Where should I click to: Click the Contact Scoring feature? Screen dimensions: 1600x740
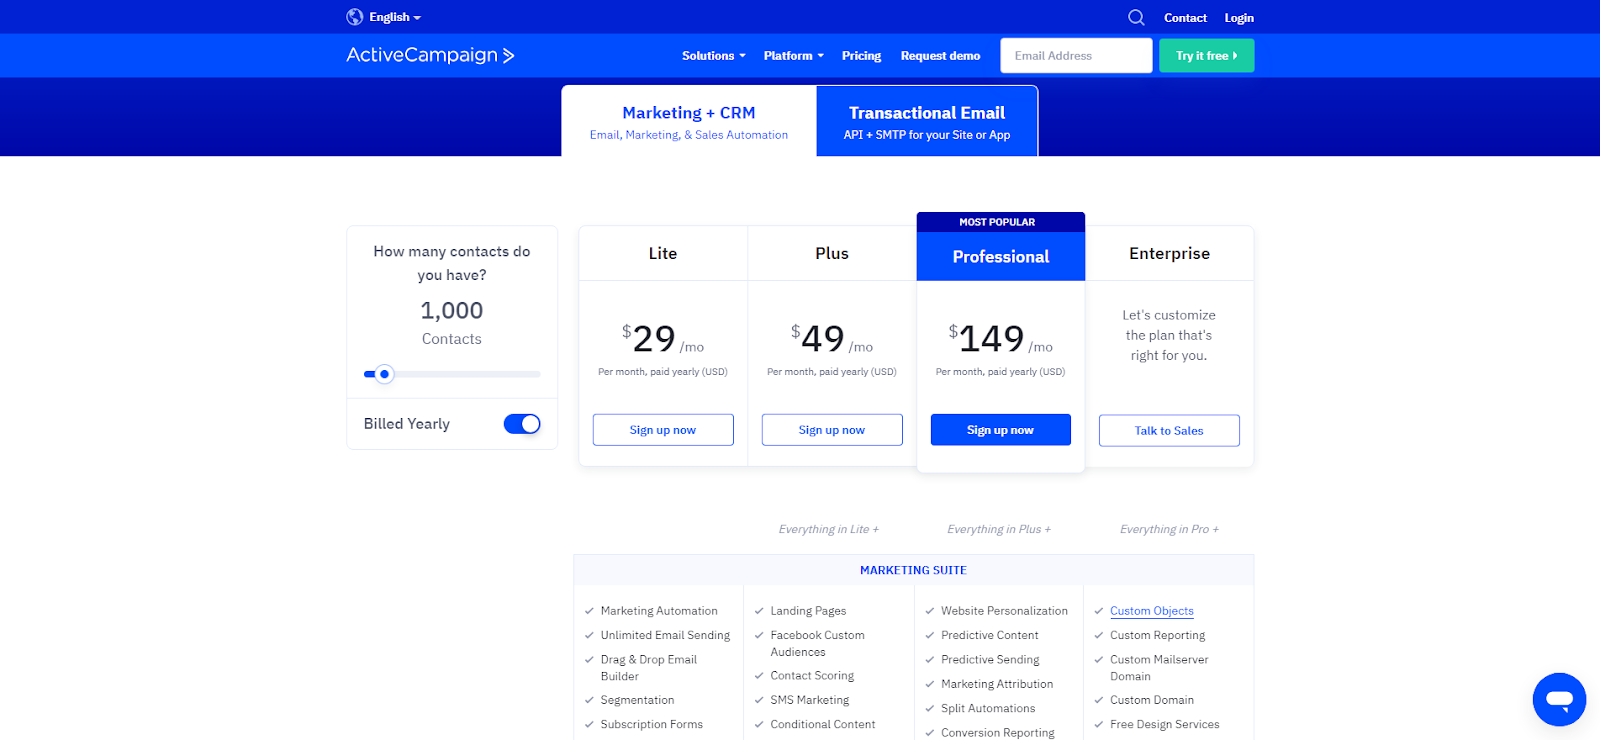[x=812, y=676]
